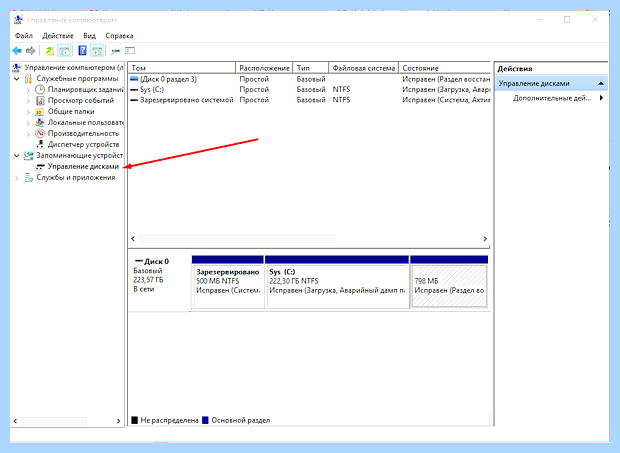620x453 pixels.
Task: Expand the Планировщик заданий node
Action: pos(28,90)
